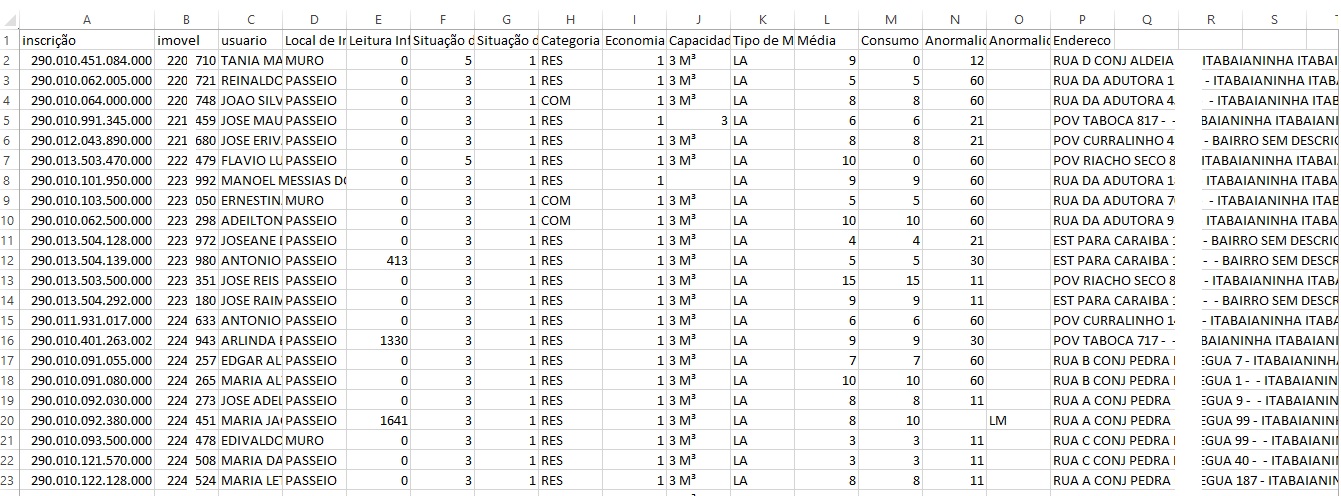Select column A header
Screen dimensions: 1341x496
tap(87, 19)
